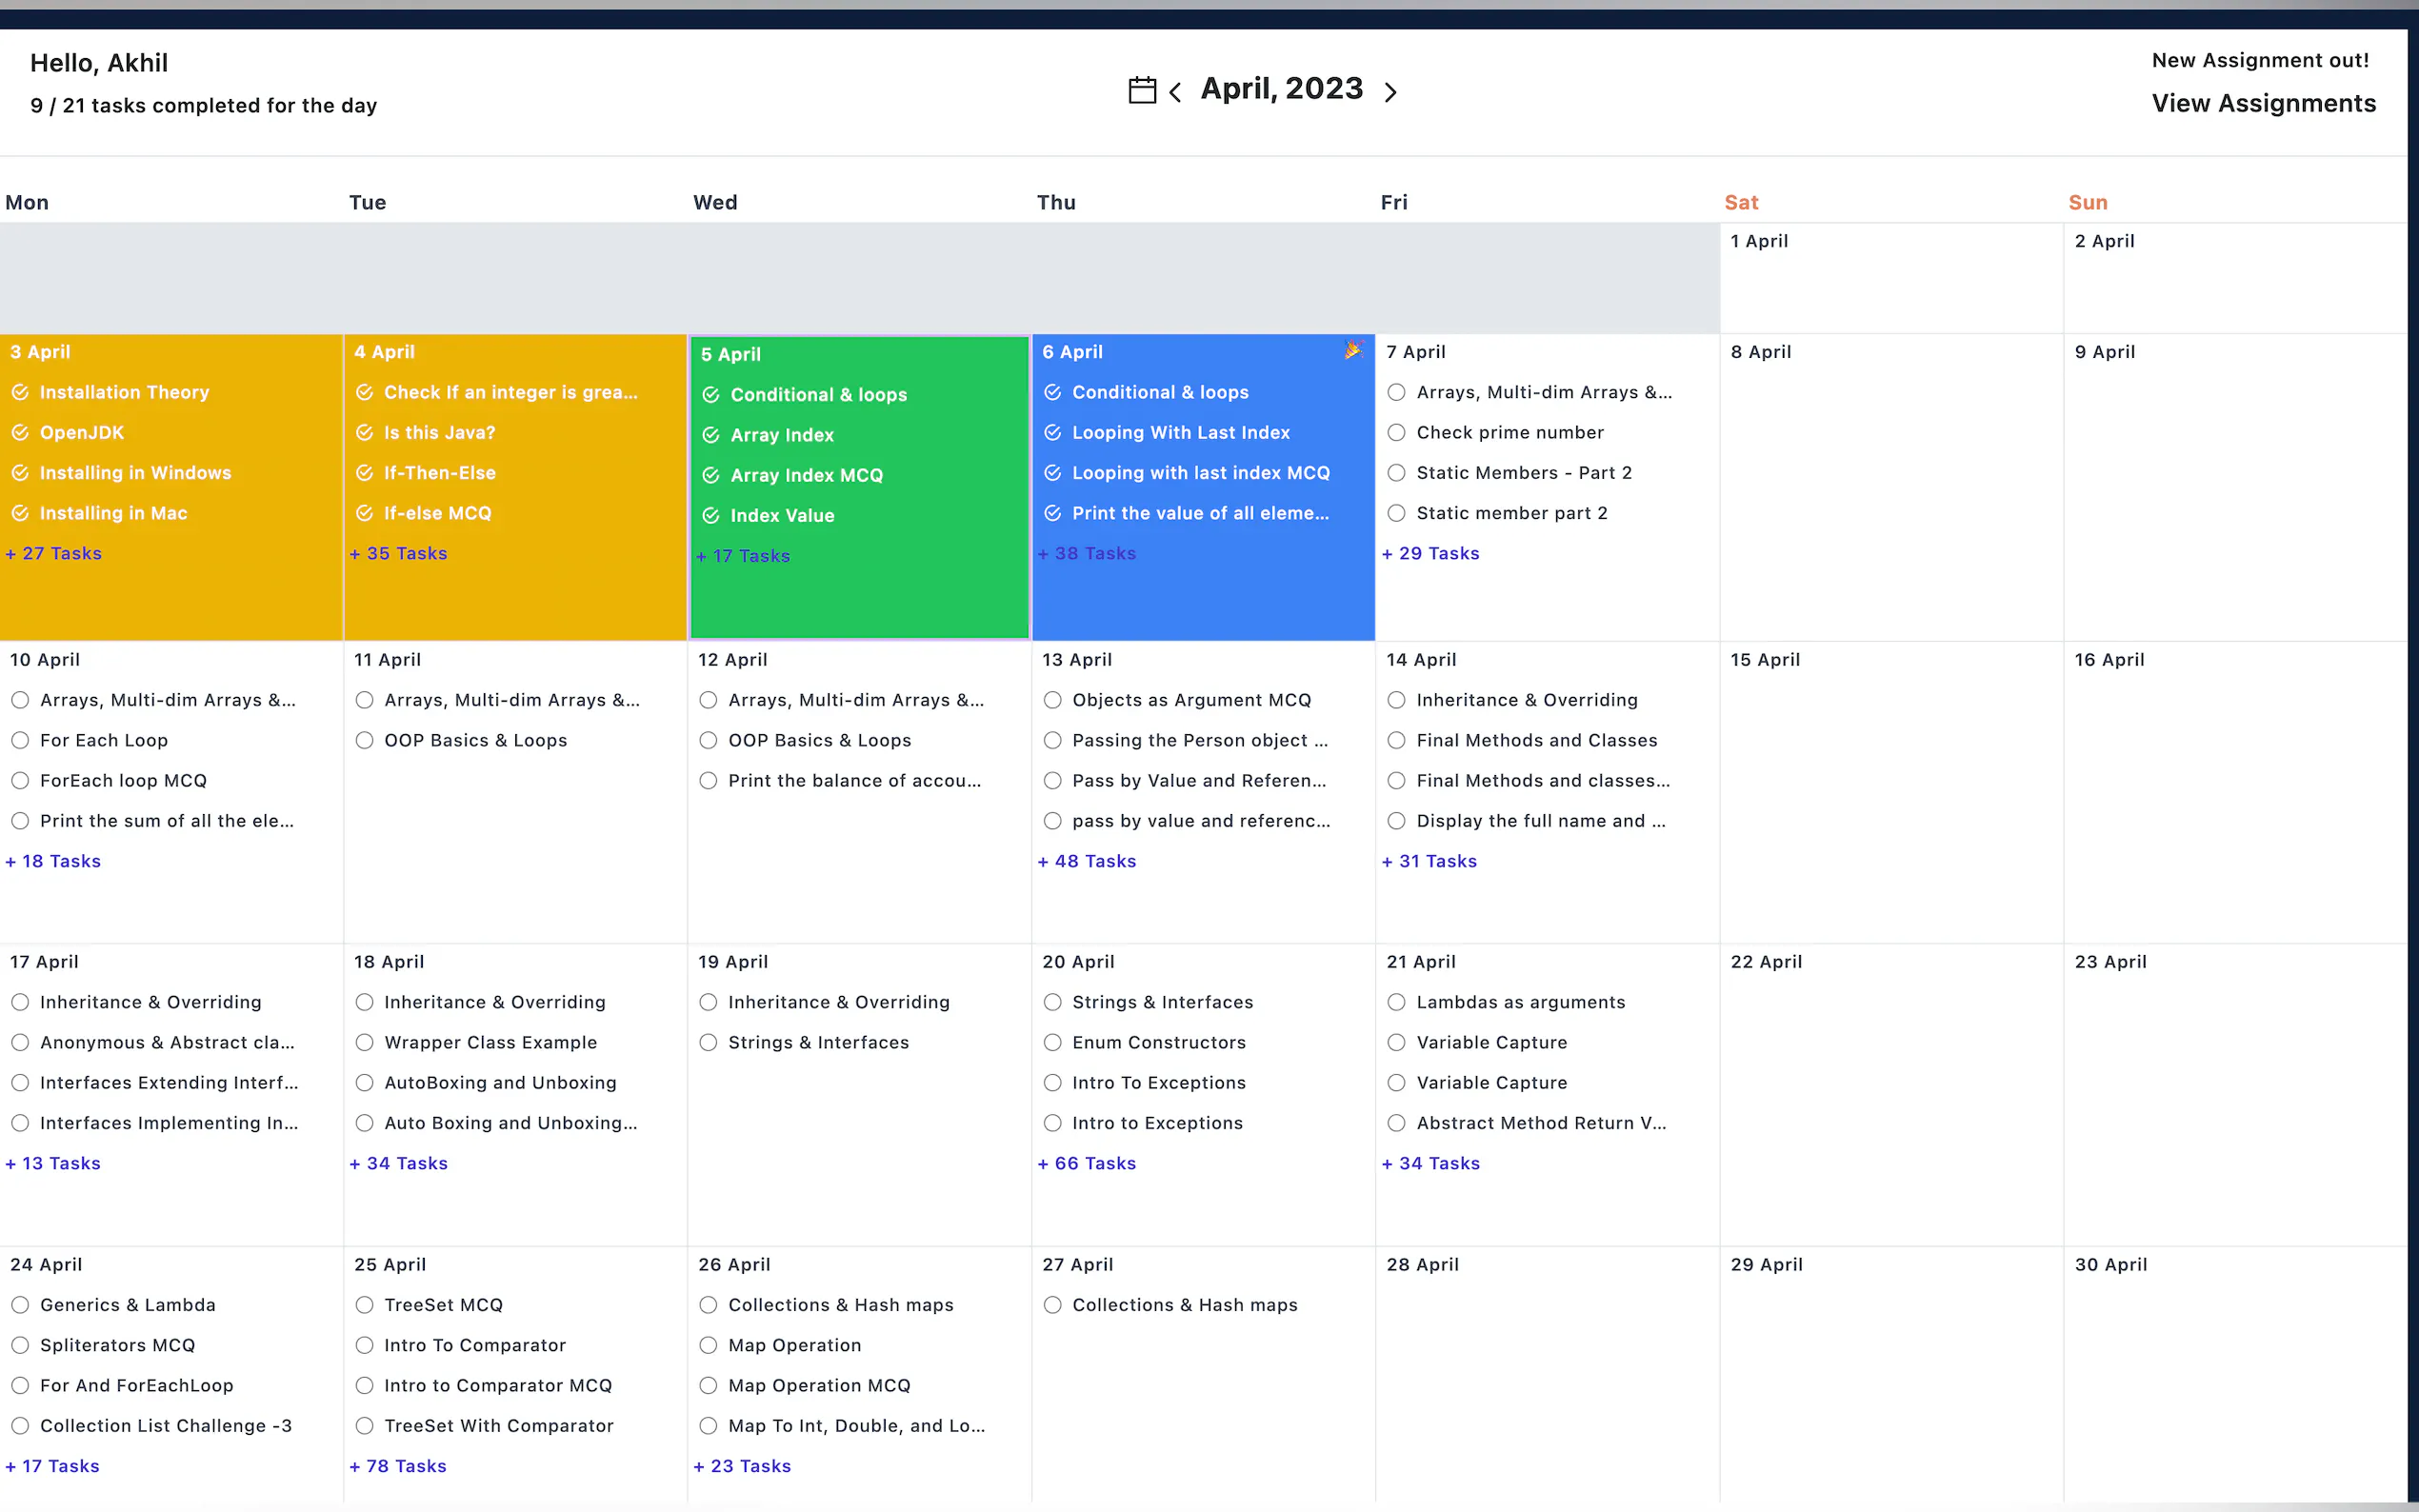This screenshot has height=1512, width=2419.
Task: Expand + 27 Tasks on 3 April
Action: [x=54, y=553]
